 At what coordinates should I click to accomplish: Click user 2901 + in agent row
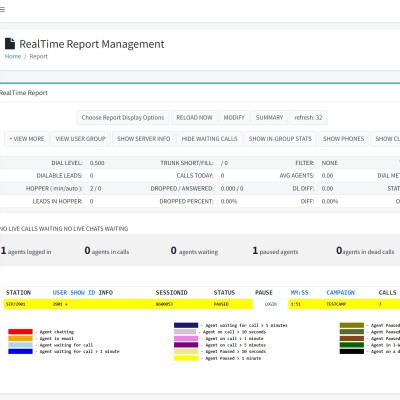pos(60,304)
